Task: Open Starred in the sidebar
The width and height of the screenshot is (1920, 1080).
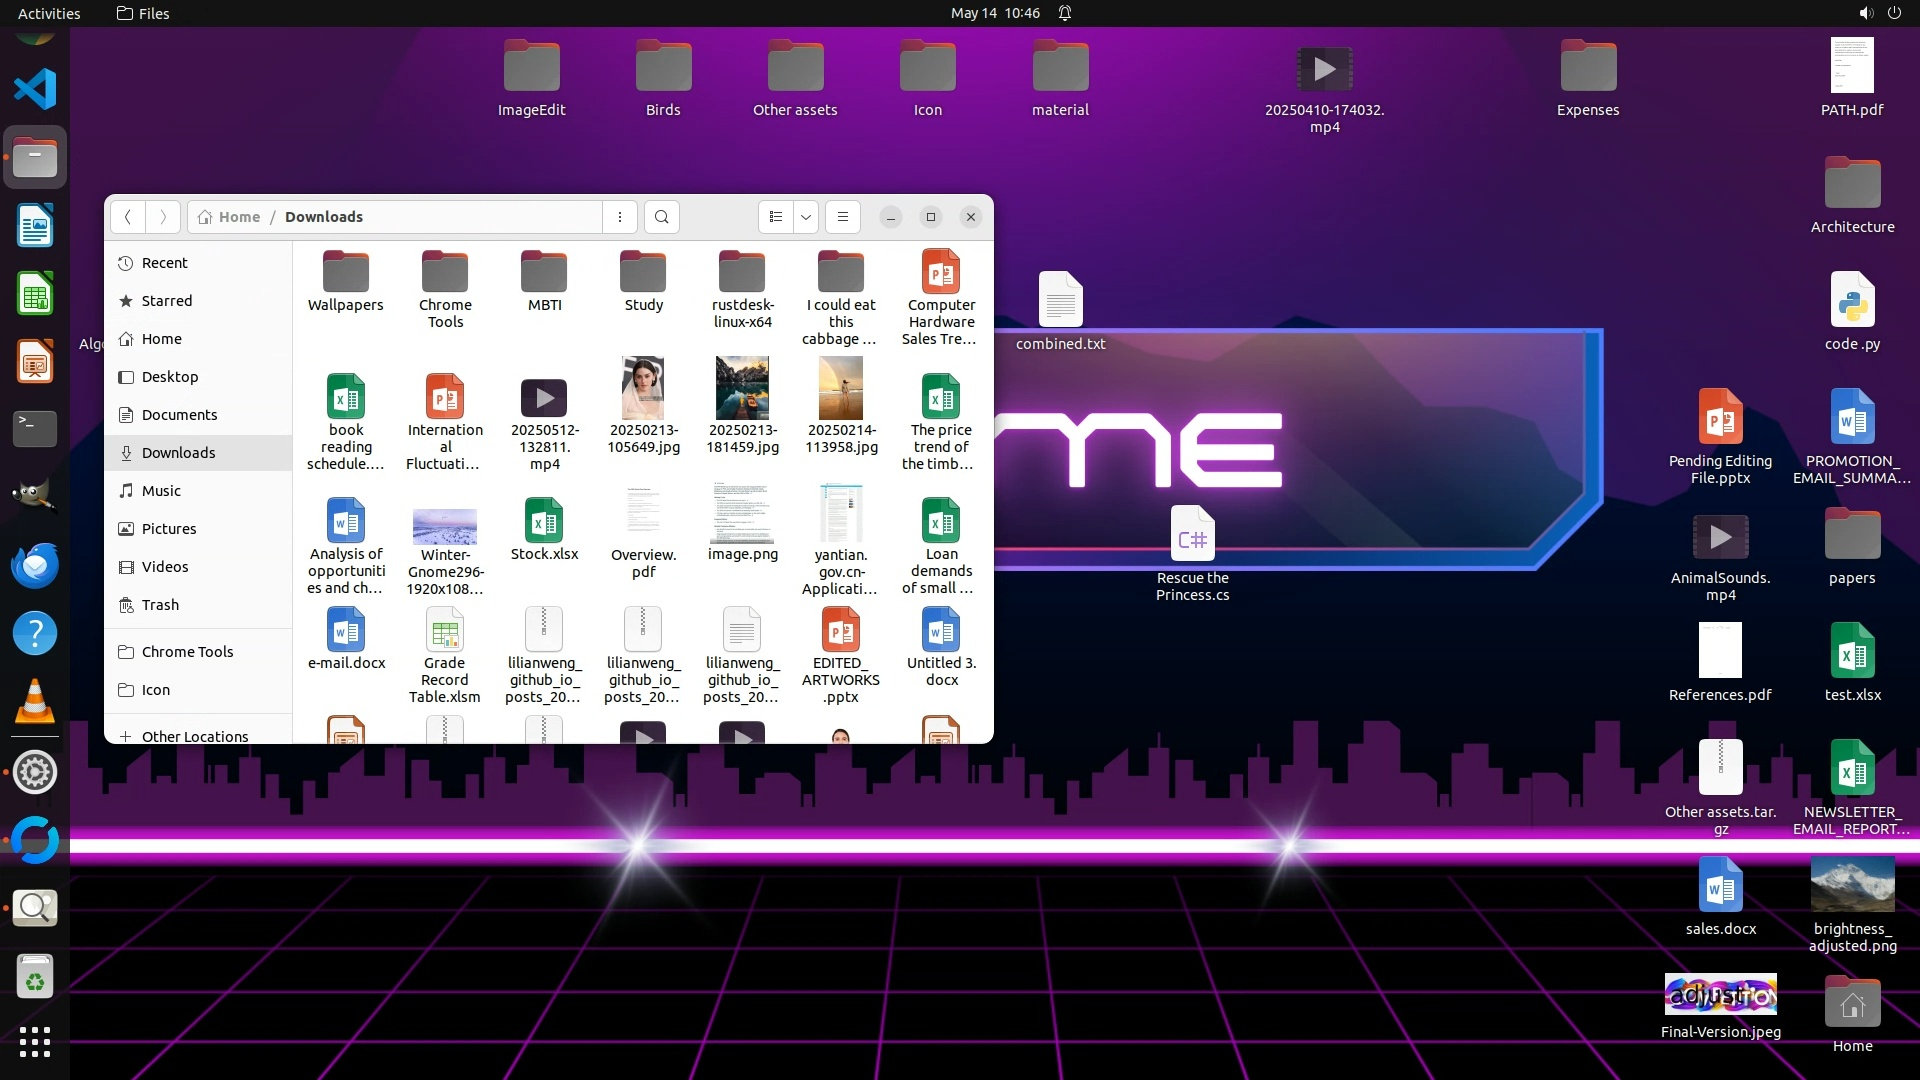Action: click(166, 301)
